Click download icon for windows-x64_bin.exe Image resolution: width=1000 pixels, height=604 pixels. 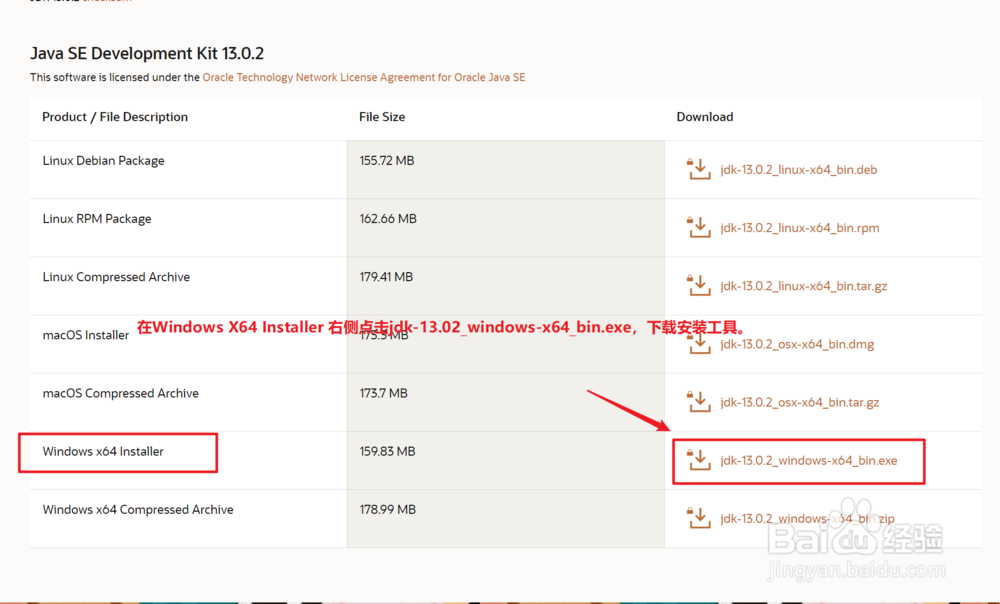tap(699, 460)
